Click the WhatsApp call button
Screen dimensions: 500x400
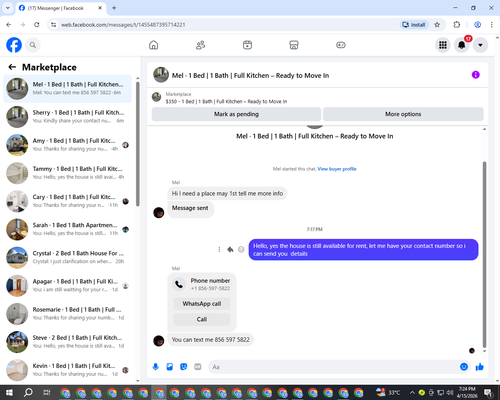(202, 304)
